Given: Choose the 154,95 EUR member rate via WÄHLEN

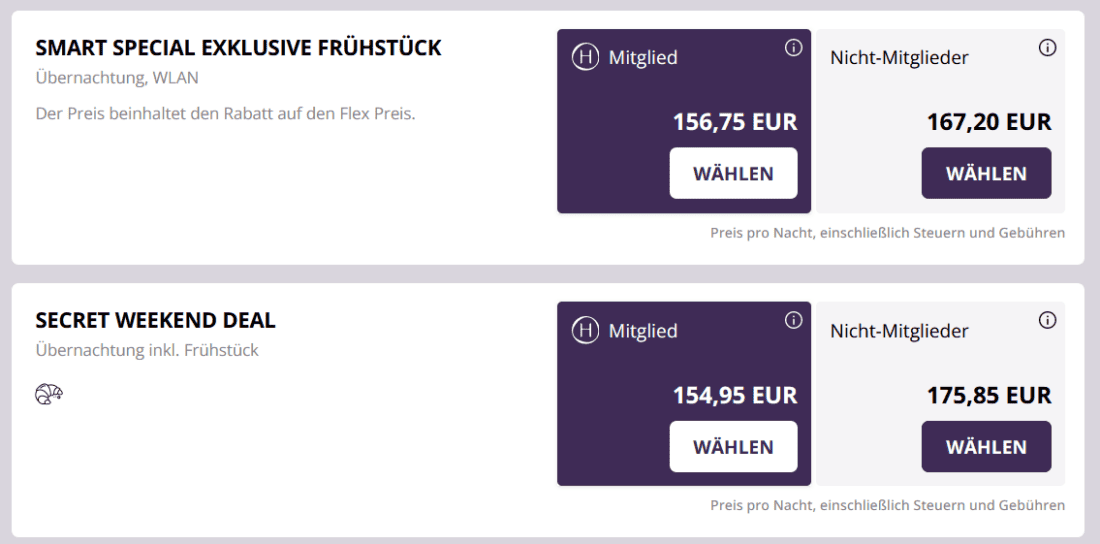Looking at the screenshot, I should pyautogui.click(x=733, y=446).
